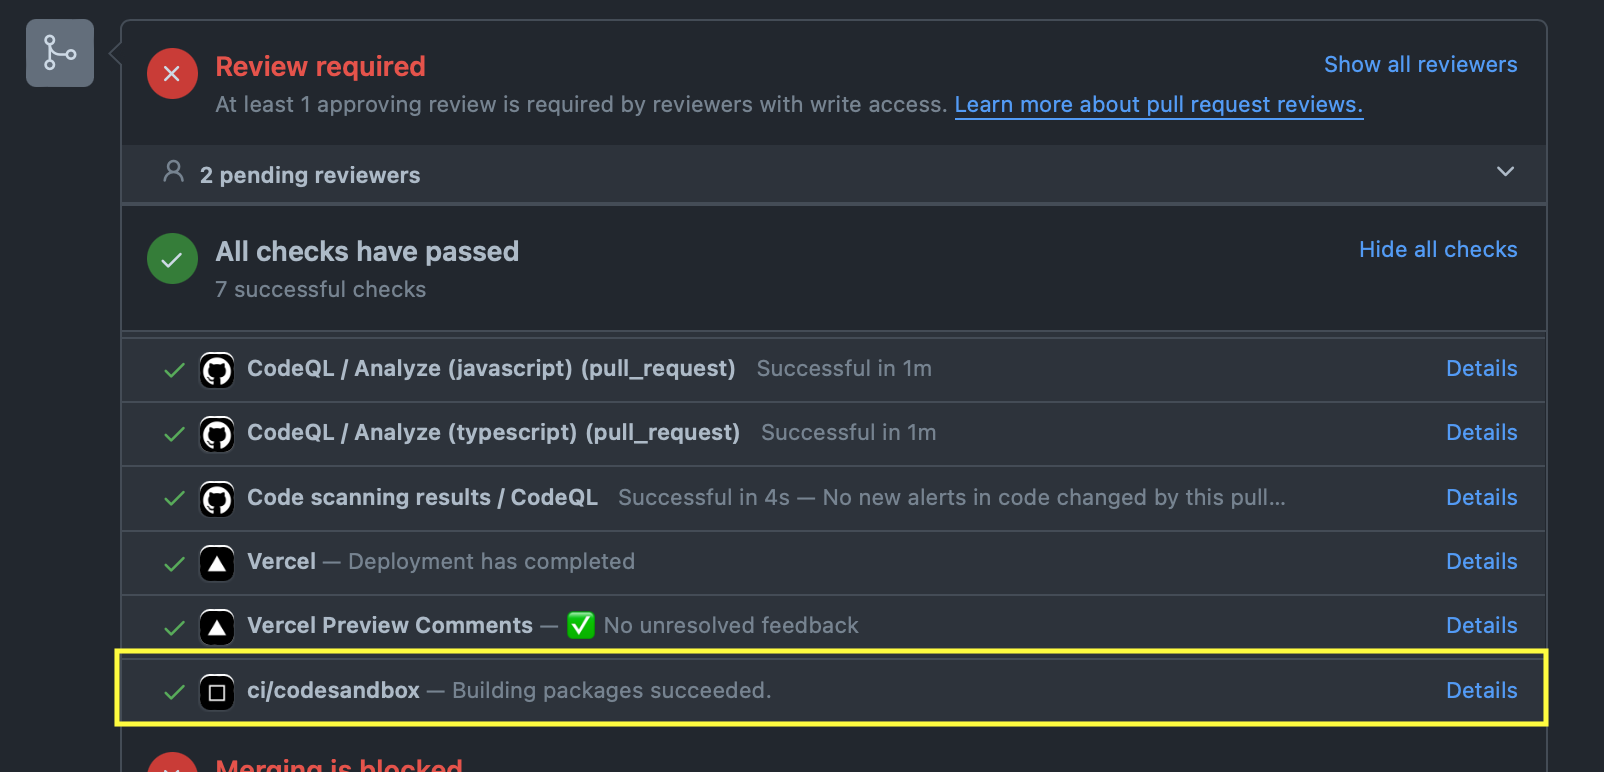Screen dimensions: 1604x772
Task: Click the red X icon beside Review required
Action: [171, 73]
